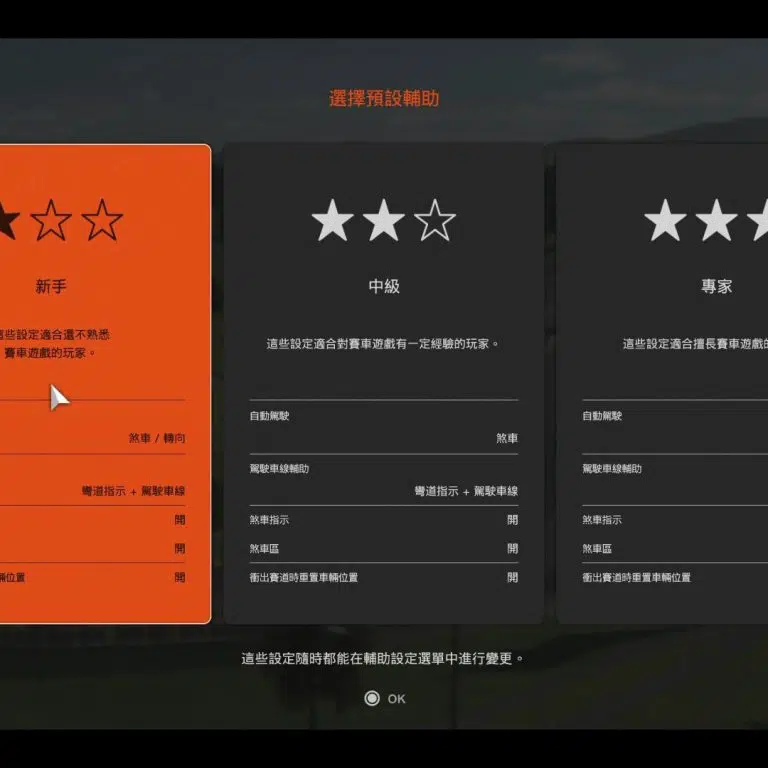This screenshot has height=768, width=768.
Task: Choose the orange 新手 preset title
Action: pyautogui.click(x=51, y=286)
